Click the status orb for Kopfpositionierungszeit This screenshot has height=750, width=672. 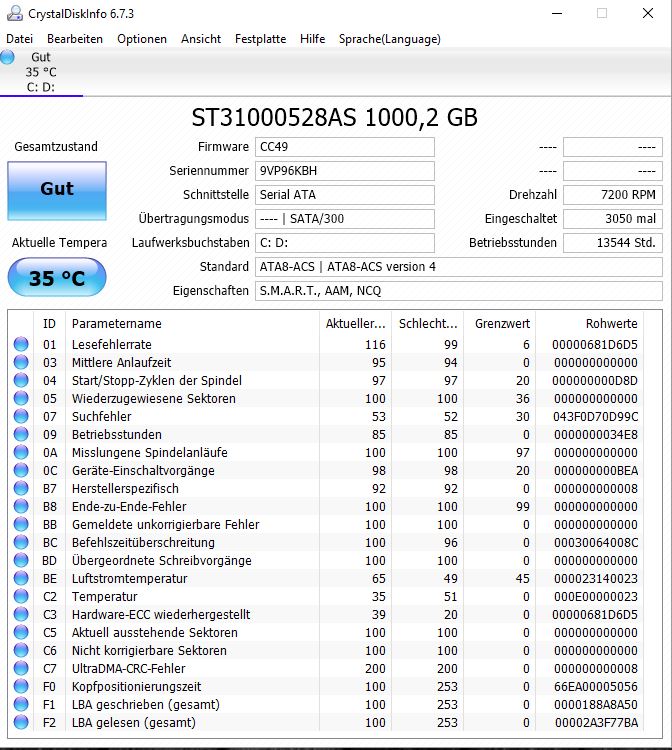[x=21, y=686]
